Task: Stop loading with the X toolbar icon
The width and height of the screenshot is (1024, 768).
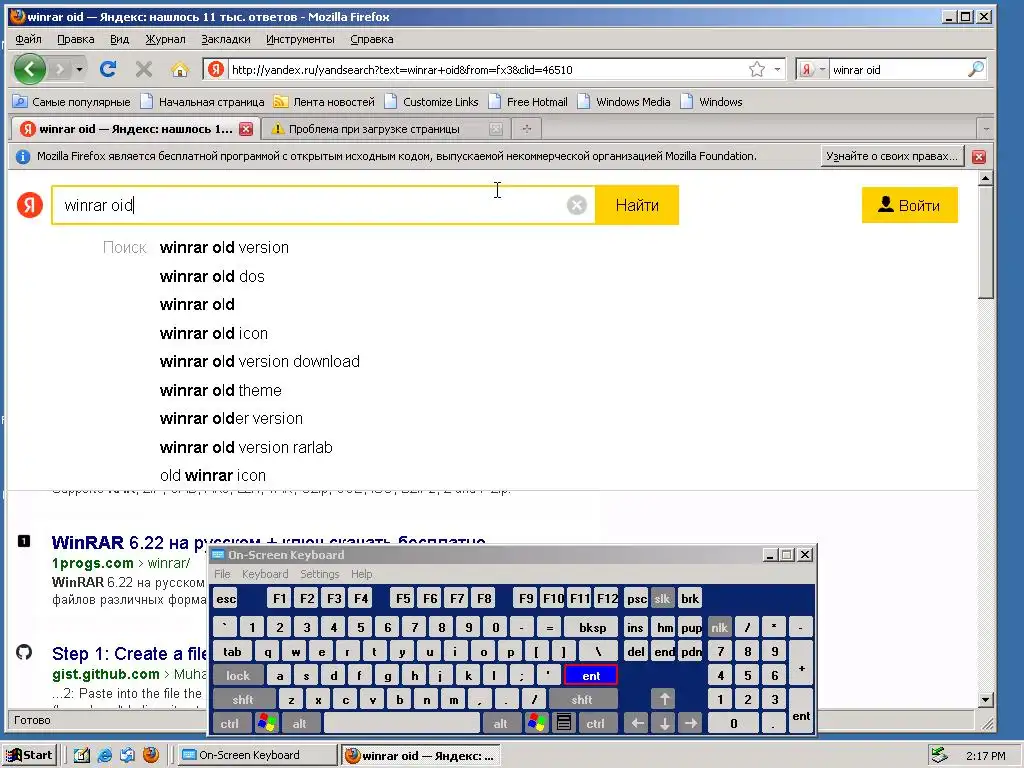Action: pyautogui.click(x=144, y=69)
